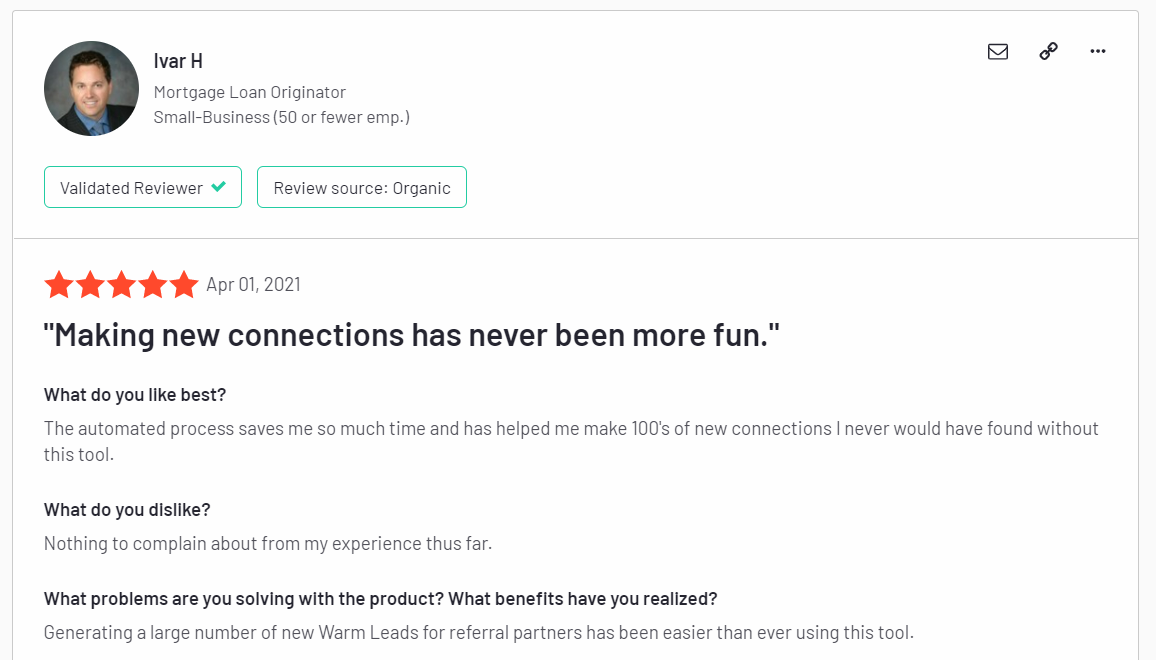
Task: Click the envelope email icon
Action: pos(997,52)
